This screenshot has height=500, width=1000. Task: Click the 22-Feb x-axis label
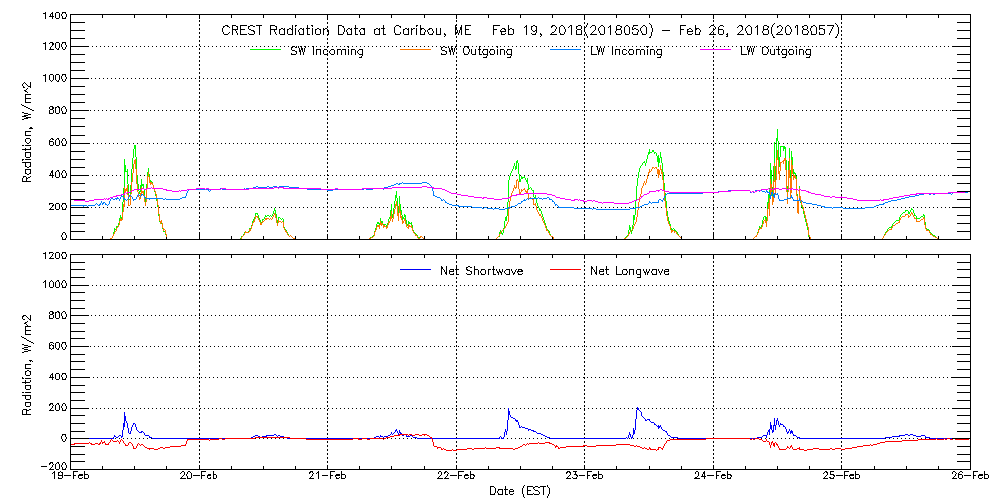click(x=456, y=477)
